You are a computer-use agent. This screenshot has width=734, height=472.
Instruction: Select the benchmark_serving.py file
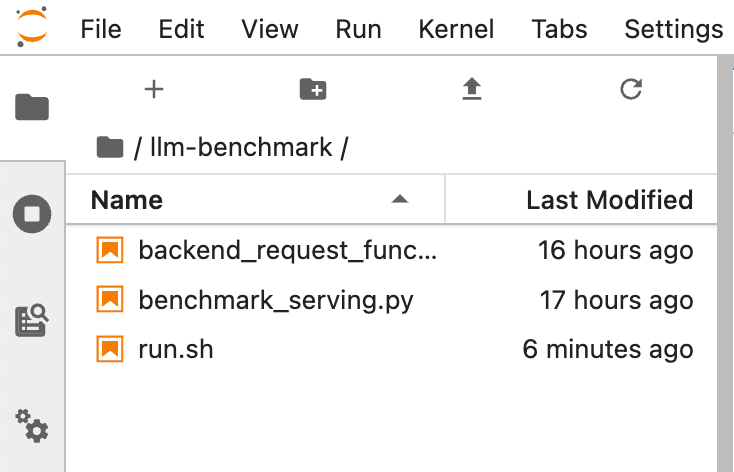coord(391,300)
